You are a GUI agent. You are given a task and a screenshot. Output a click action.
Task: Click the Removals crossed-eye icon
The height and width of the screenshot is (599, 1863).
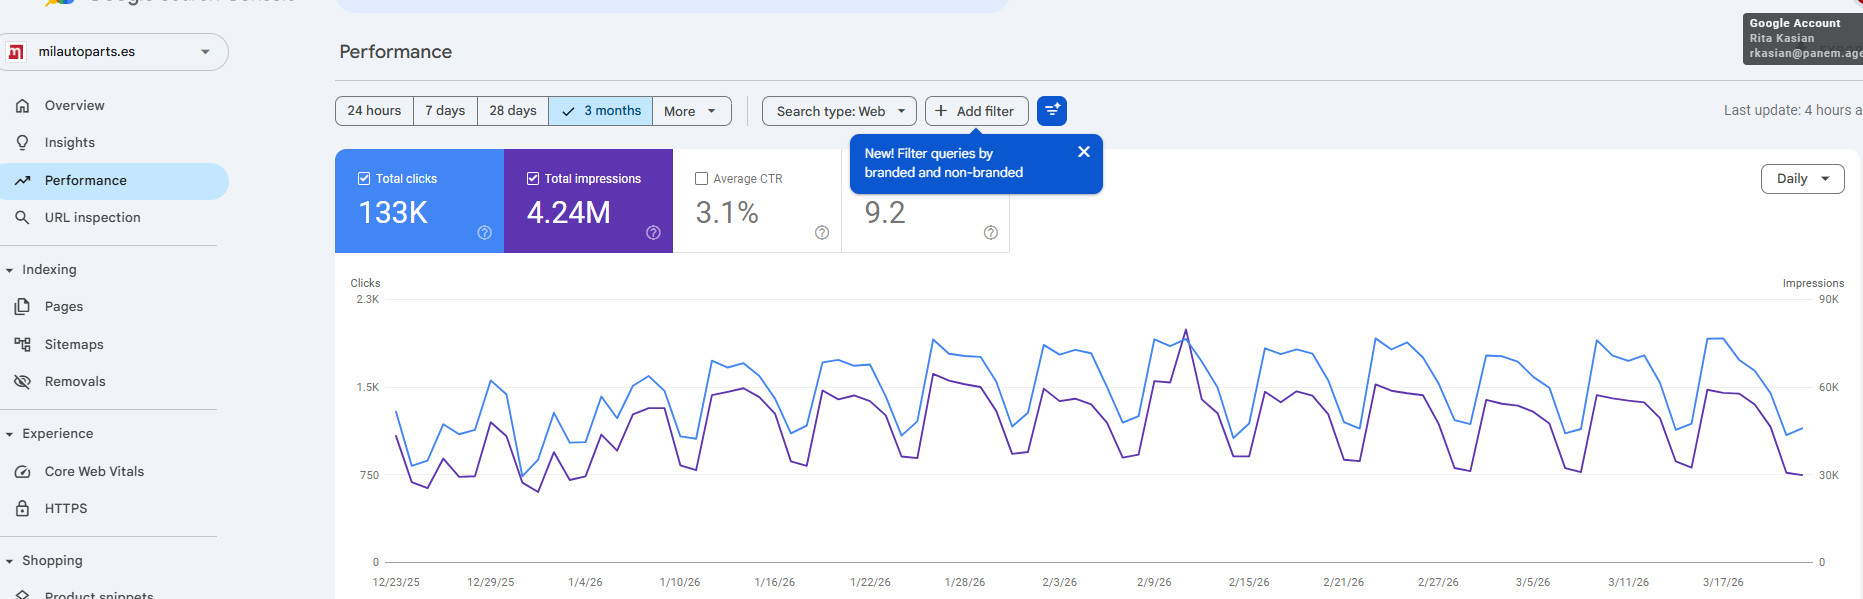click(x=22, y=382)
